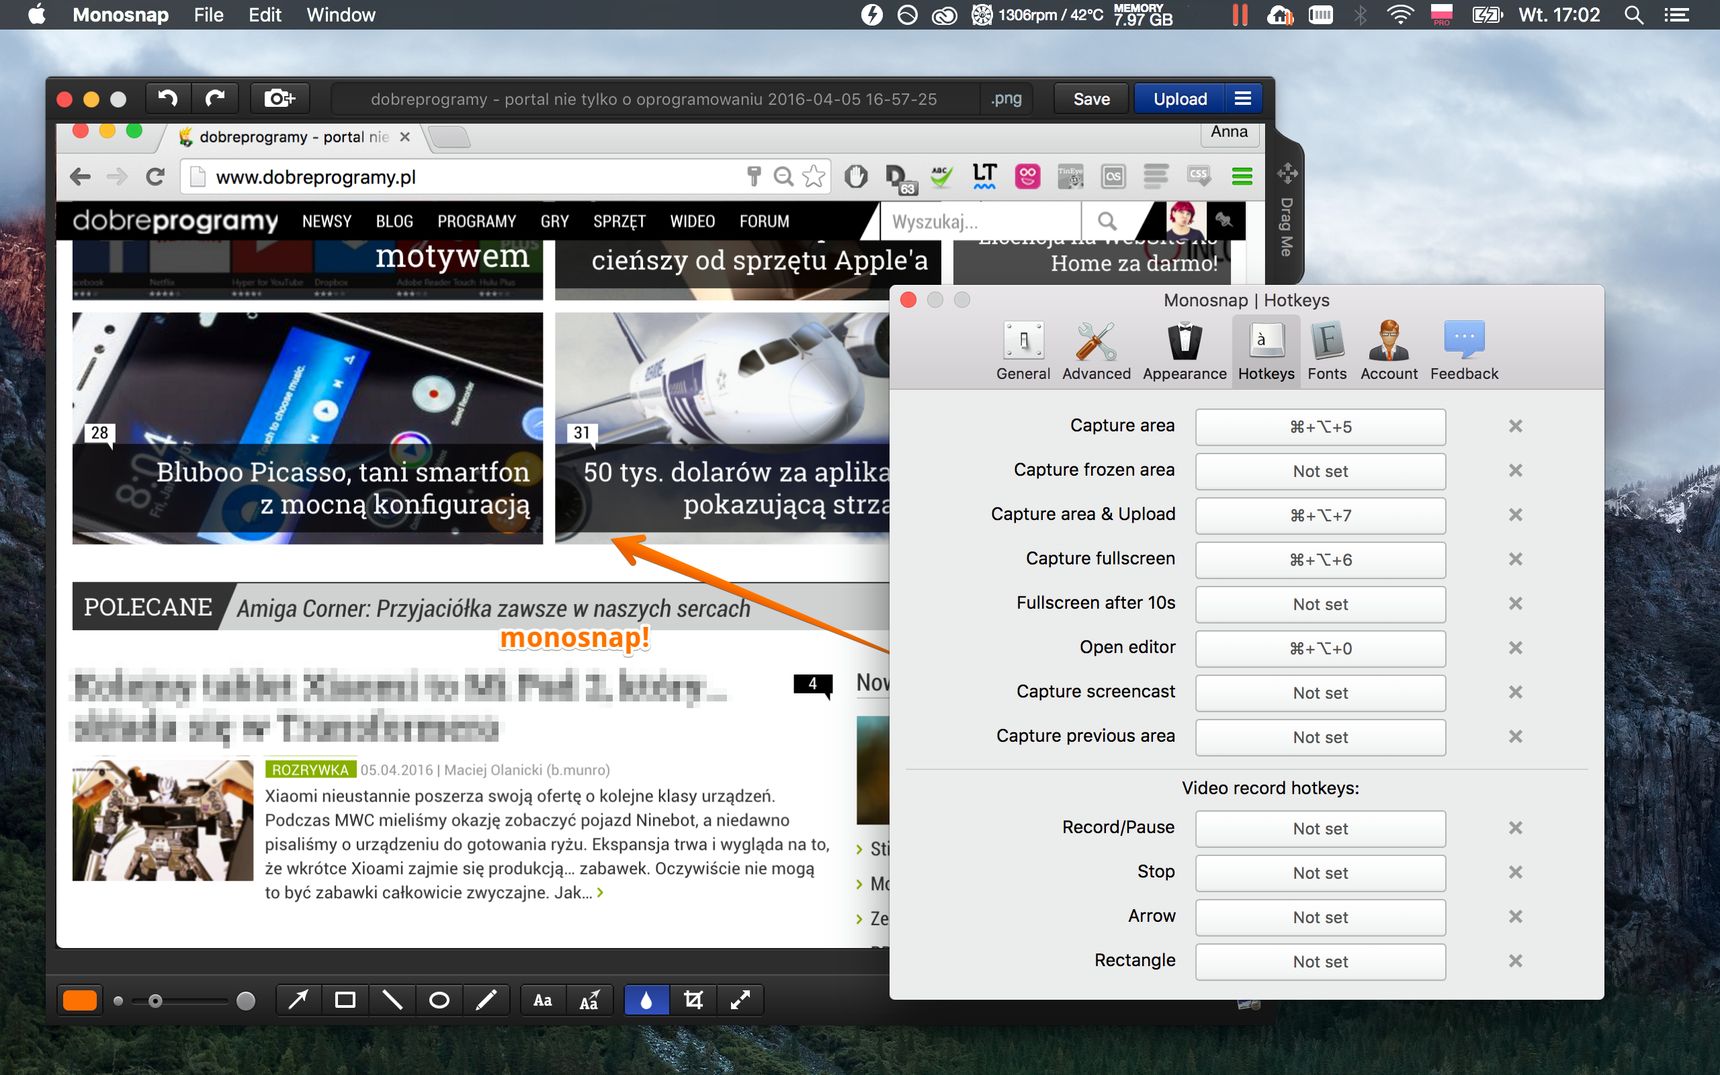Screen dimensions: 1720x1075
Task: Click the camera capture icon in the editor
Action: (279, 98)
